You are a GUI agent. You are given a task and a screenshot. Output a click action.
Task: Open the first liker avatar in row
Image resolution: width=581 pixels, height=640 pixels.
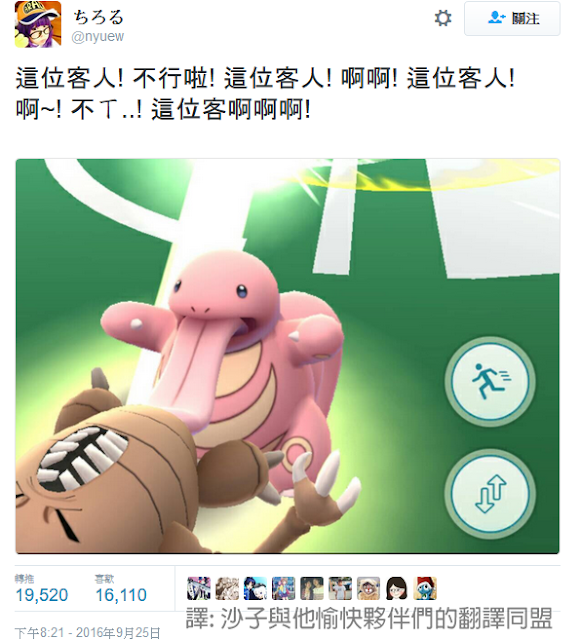199,588
